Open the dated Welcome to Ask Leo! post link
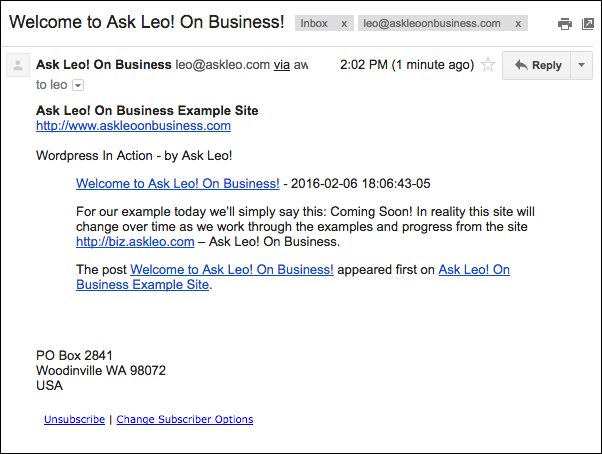The height and width of the screenshot is (454, 602). (177, 183)
